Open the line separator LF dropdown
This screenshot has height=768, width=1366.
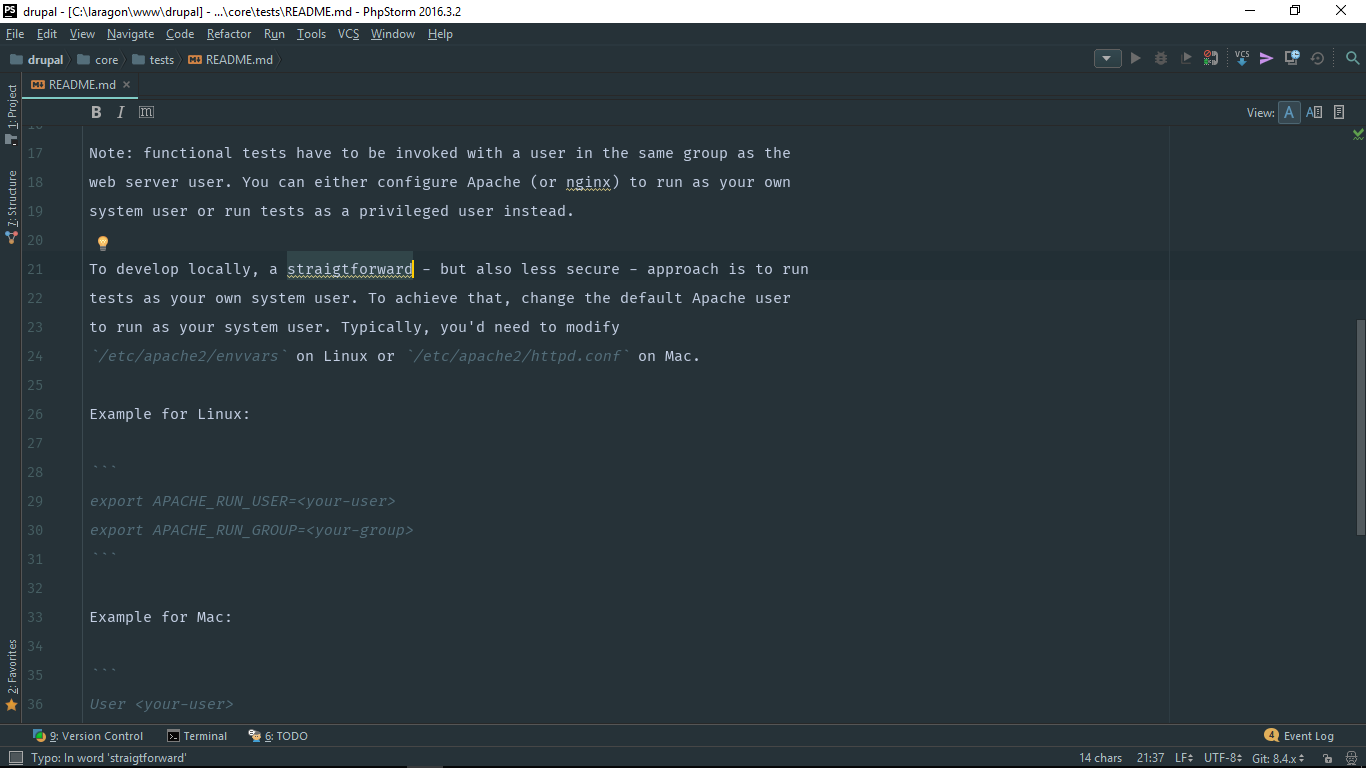[x=1183, y=758]
